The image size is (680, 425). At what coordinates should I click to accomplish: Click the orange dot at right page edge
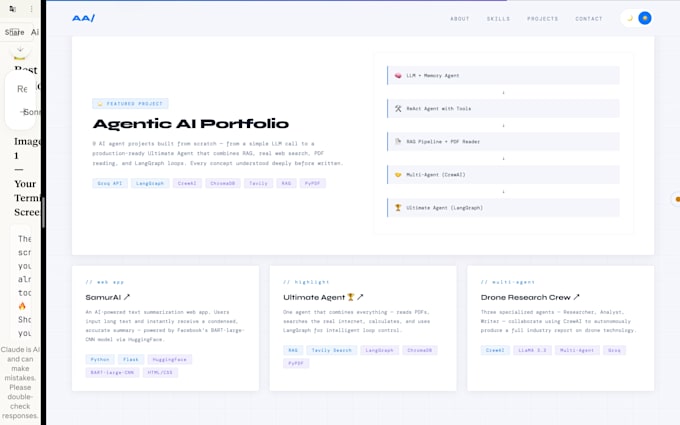(677, 199)
